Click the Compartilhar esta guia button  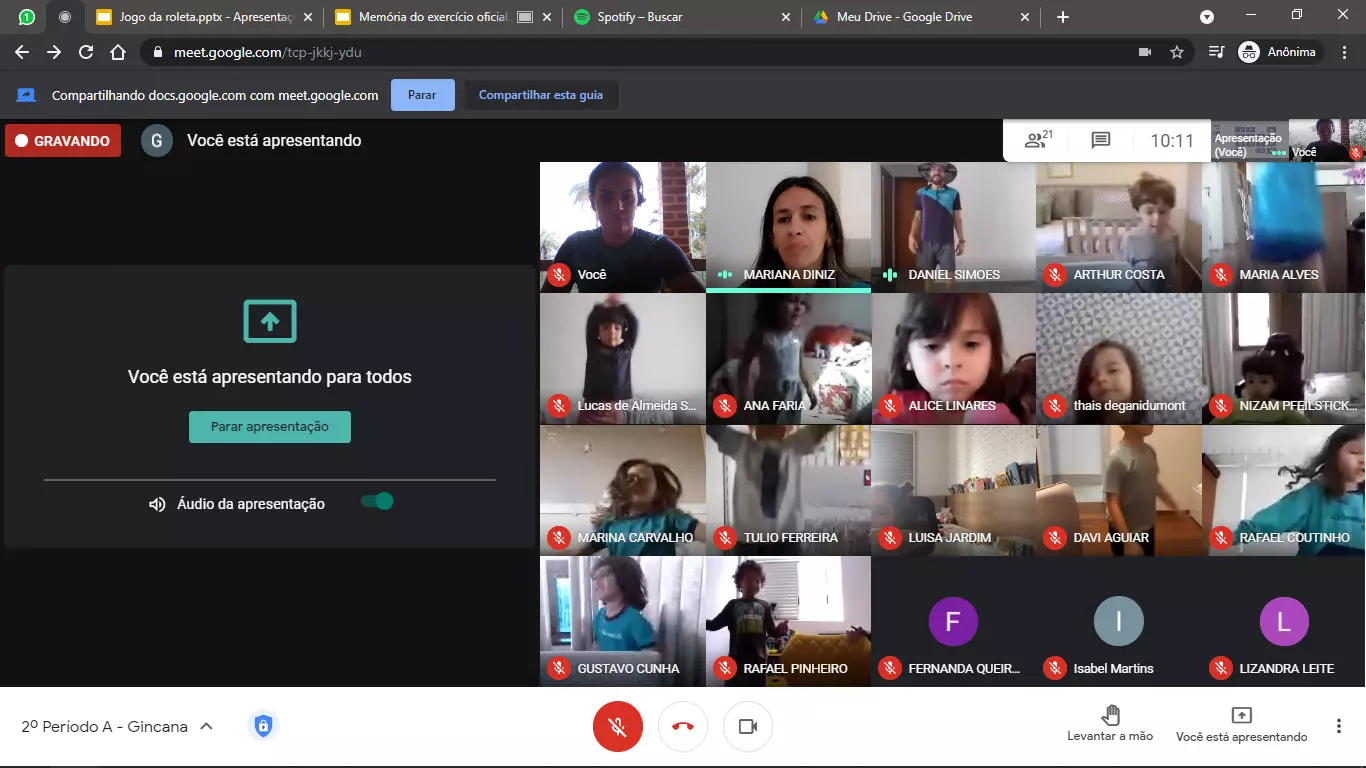point(540,95)
